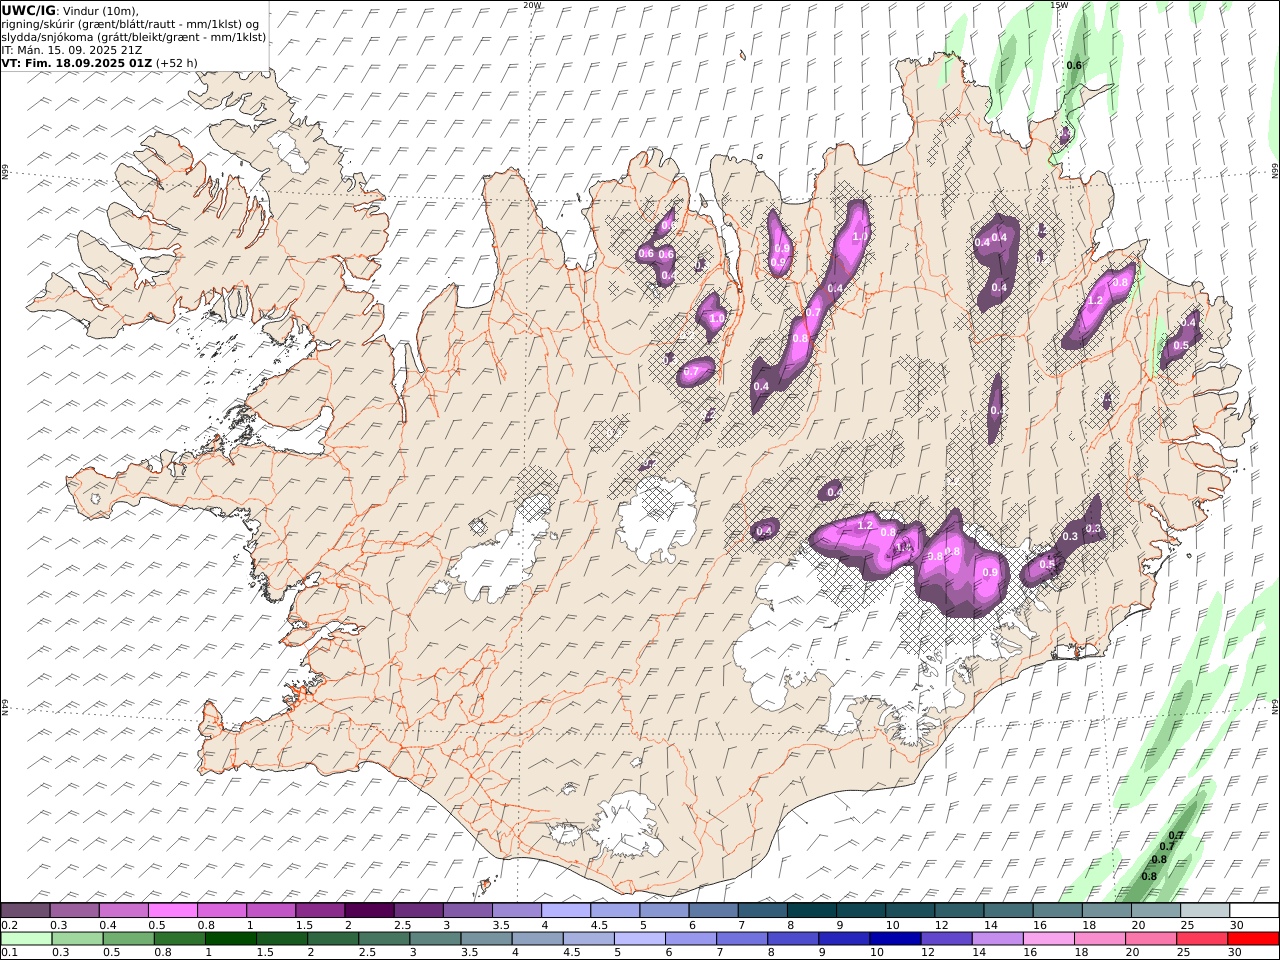
Task: Select the rain legend swatch starting at 18
Action: point(1099,939)
